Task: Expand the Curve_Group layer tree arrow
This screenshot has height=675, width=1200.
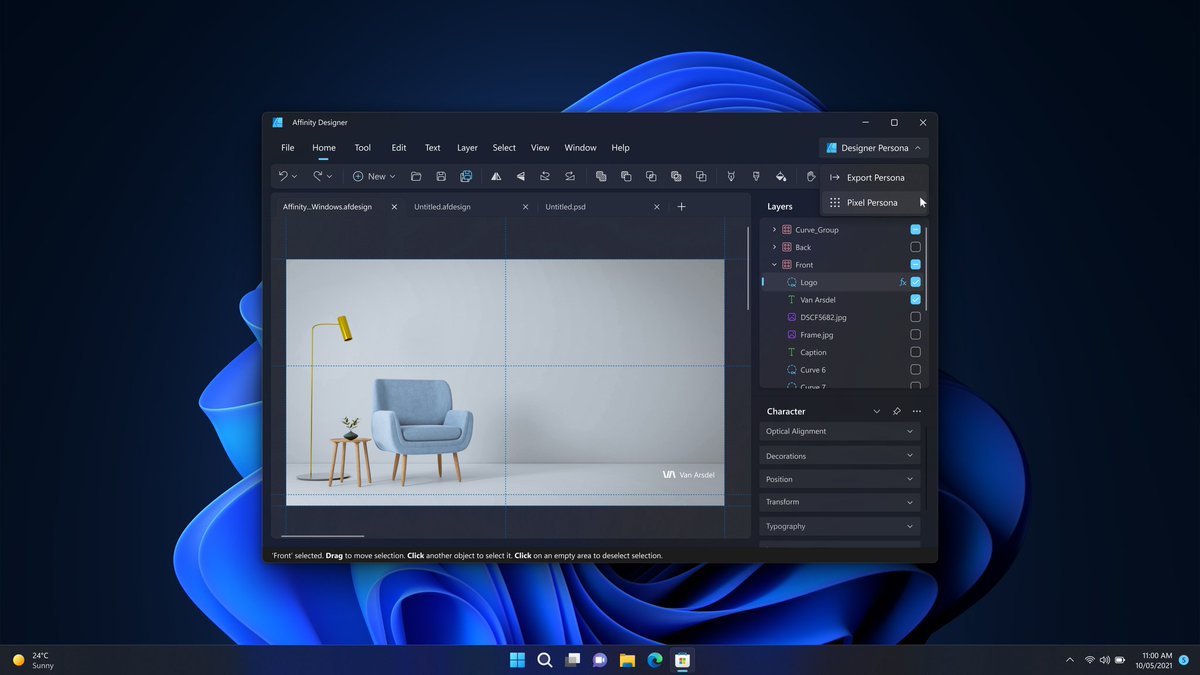Action: coord(774,229)
